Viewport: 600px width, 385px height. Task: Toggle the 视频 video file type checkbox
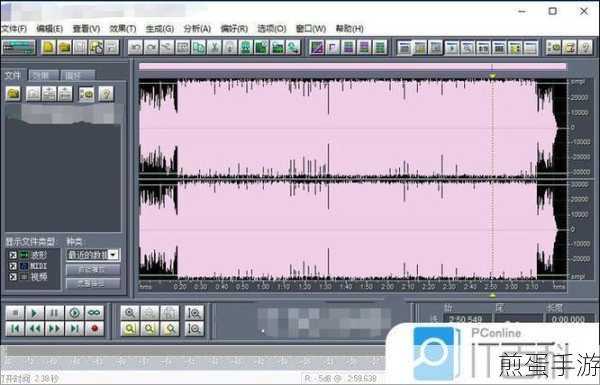tap(13, 276)
